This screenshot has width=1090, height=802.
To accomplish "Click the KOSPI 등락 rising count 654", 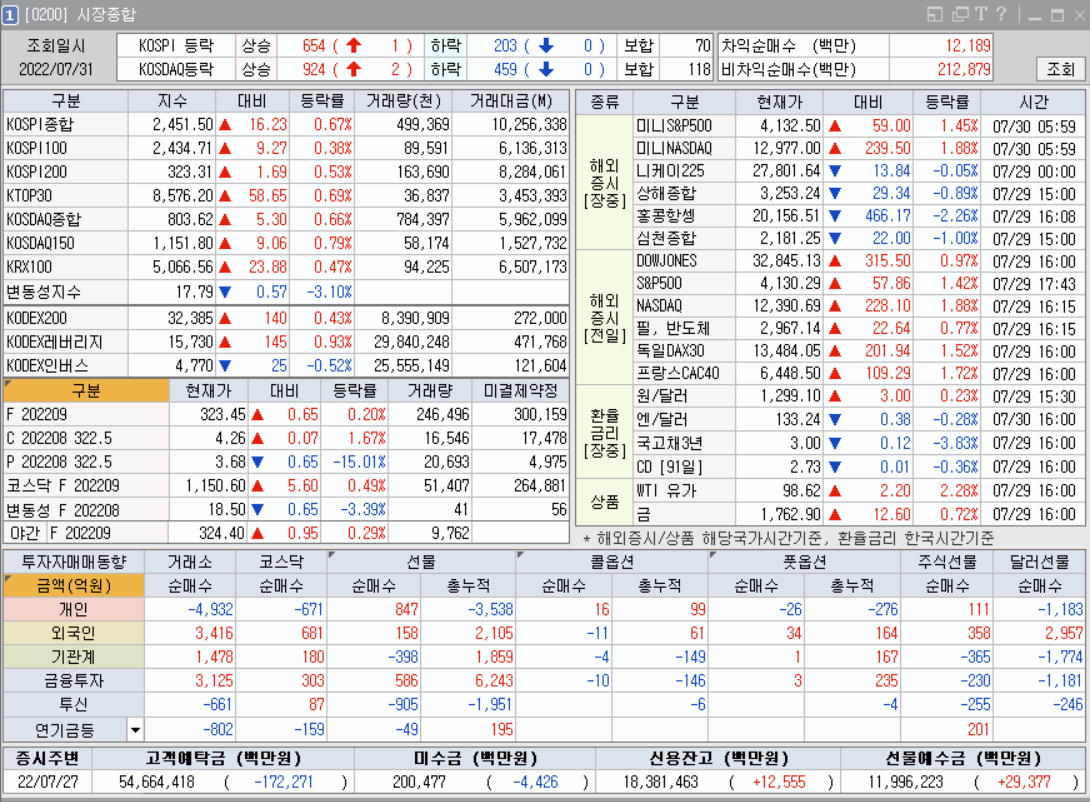I will (314, 46).
